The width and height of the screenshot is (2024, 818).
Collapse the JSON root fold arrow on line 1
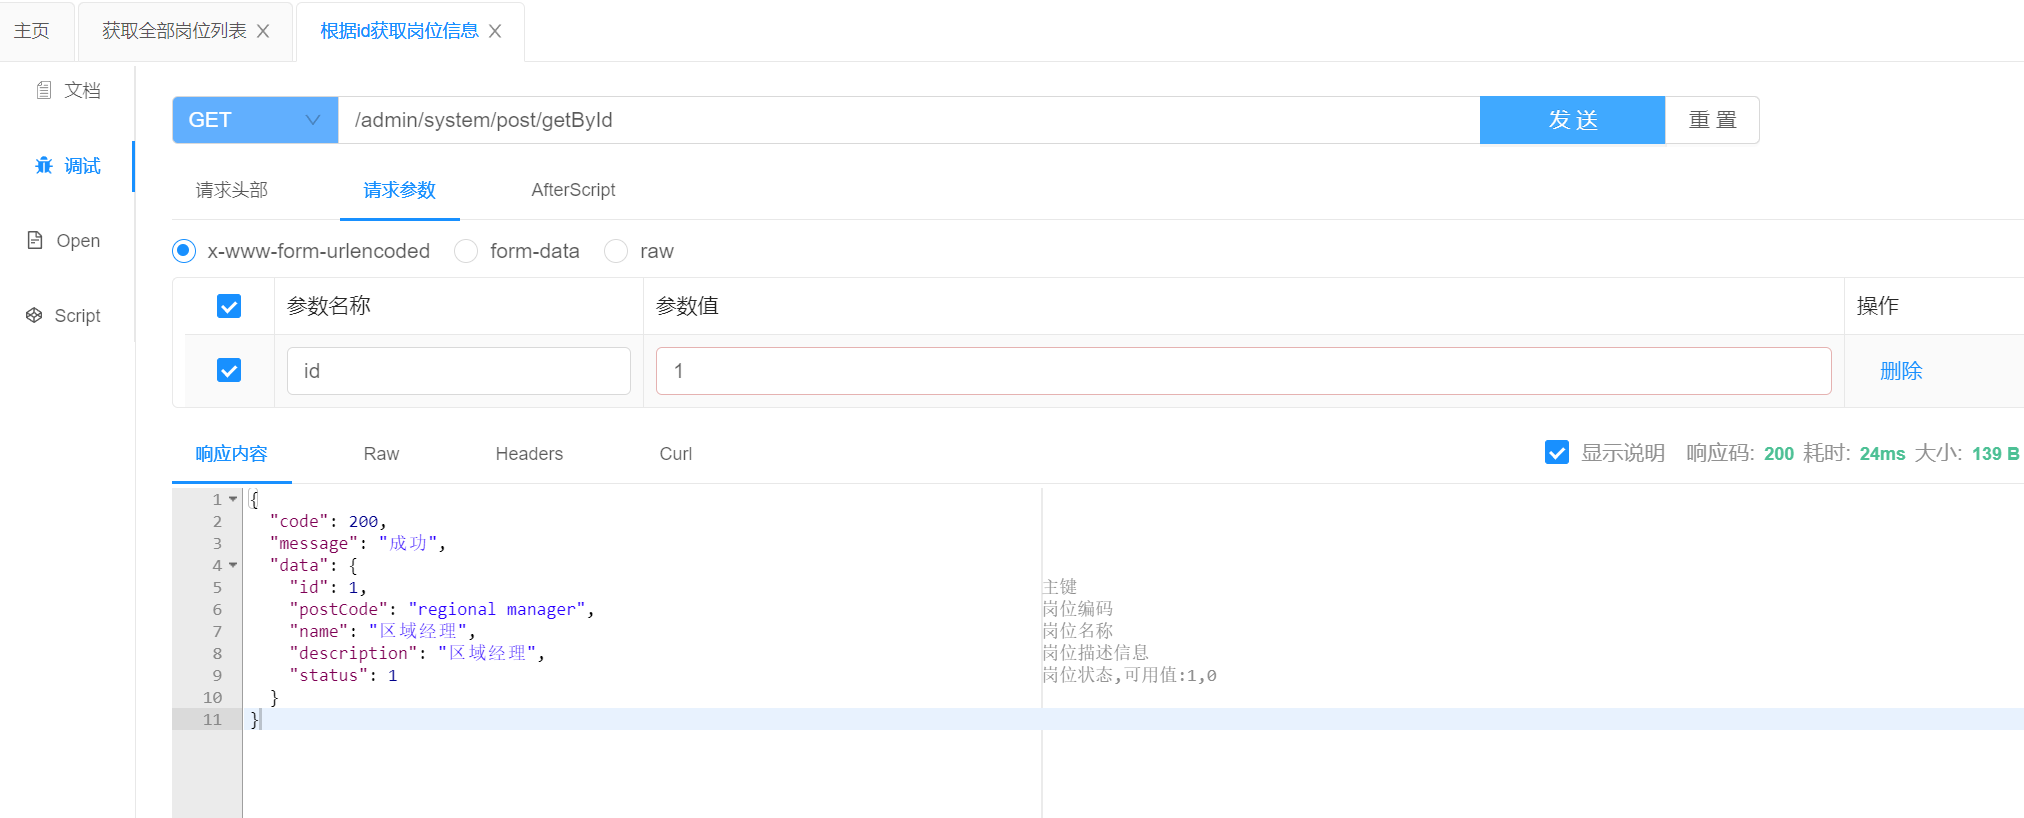(233, 499)
